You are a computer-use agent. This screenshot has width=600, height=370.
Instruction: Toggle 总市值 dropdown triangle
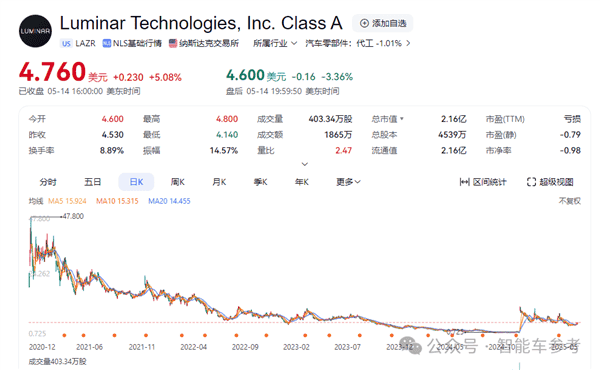[402, 119]
